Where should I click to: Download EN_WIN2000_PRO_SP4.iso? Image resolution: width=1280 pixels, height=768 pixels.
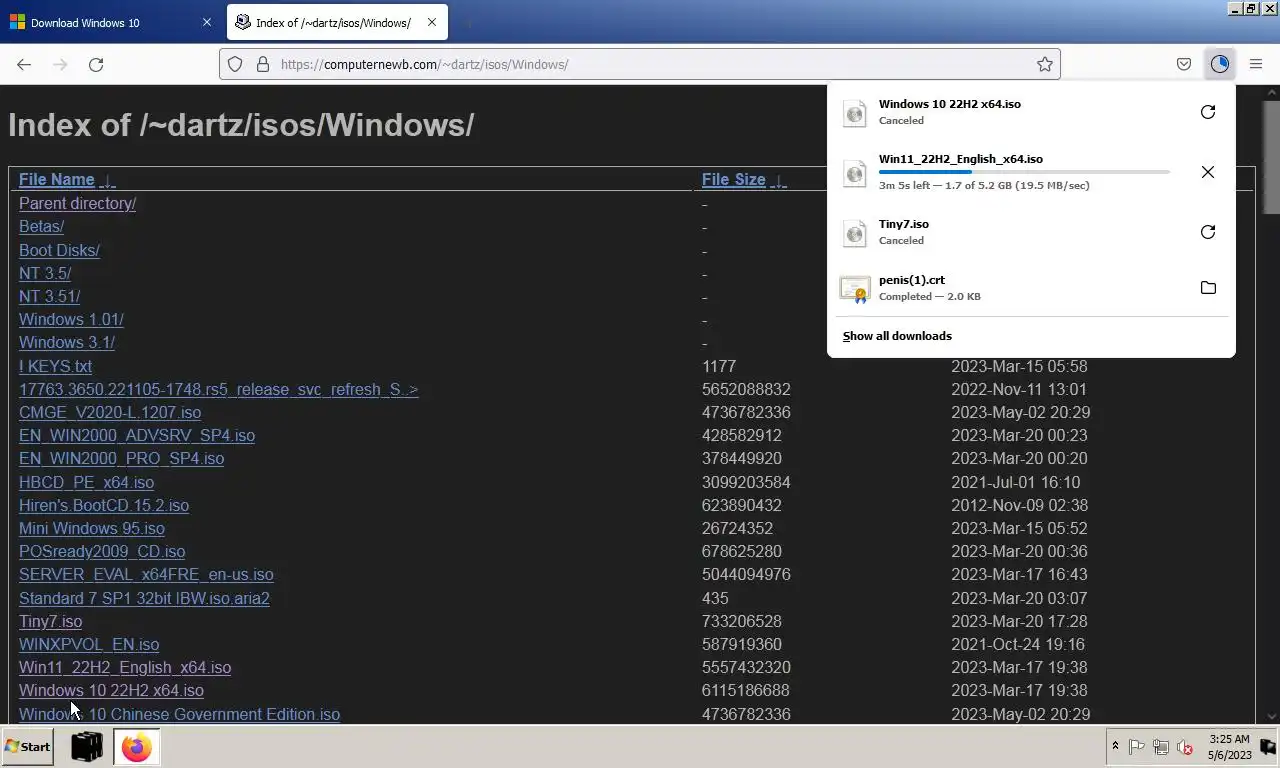tap(121, 458)
